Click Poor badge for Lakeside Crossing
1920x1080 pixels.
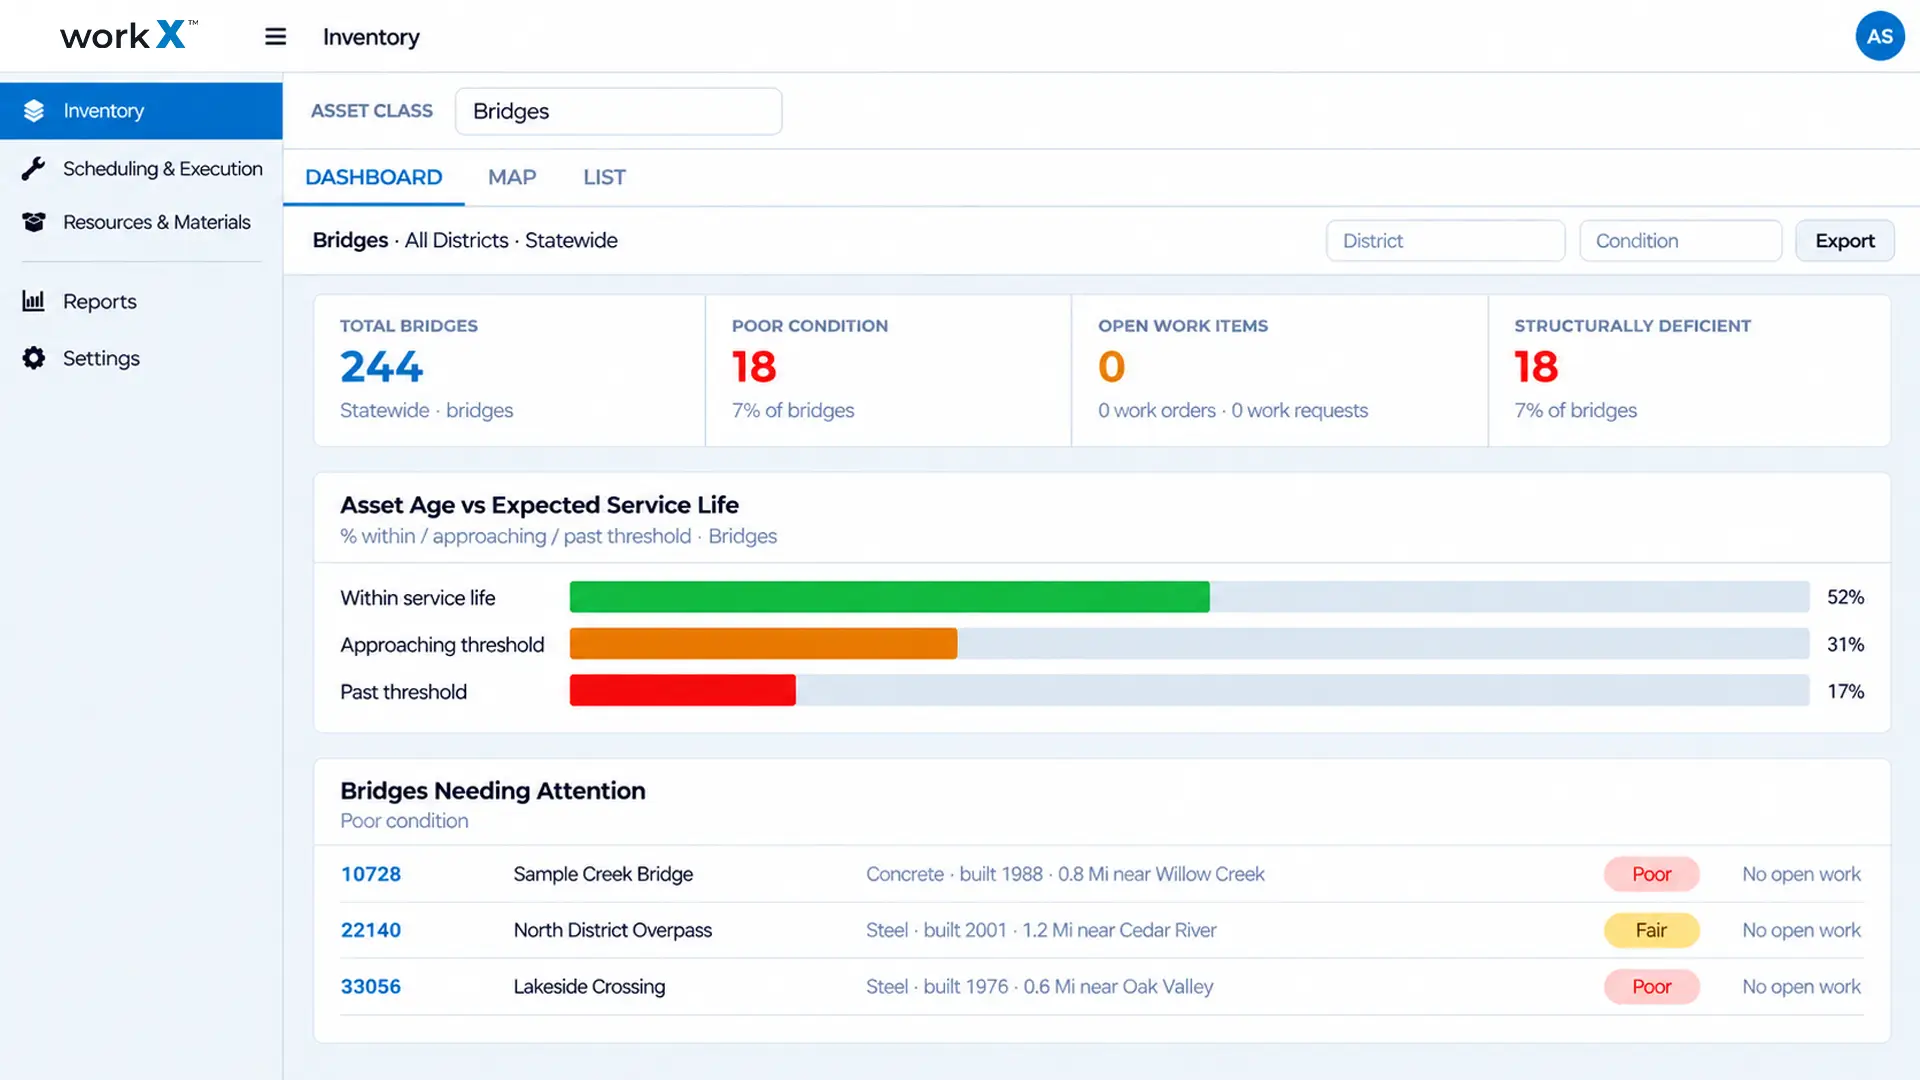[1651, 986]
